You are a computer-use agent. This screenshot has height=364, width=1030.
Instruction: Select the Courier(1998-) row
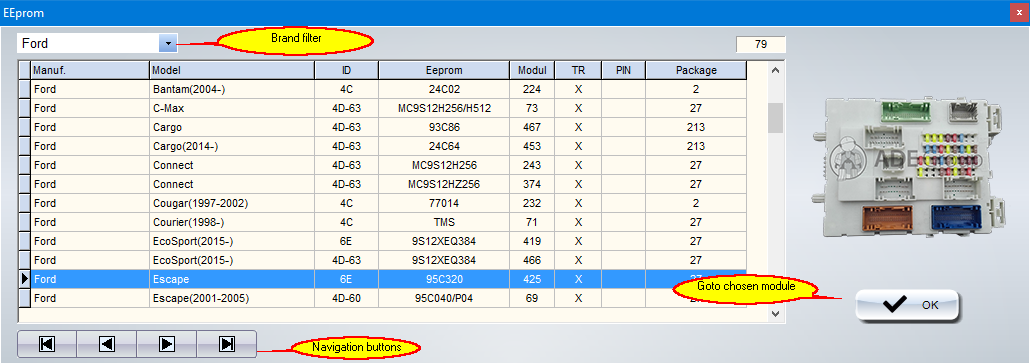point(382,223)
